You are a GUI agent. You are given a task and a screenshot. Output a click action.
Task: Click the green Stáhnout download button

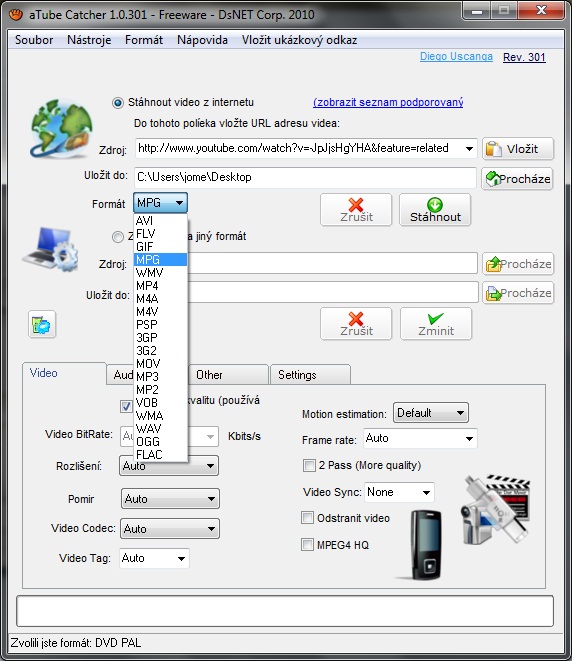435,210
